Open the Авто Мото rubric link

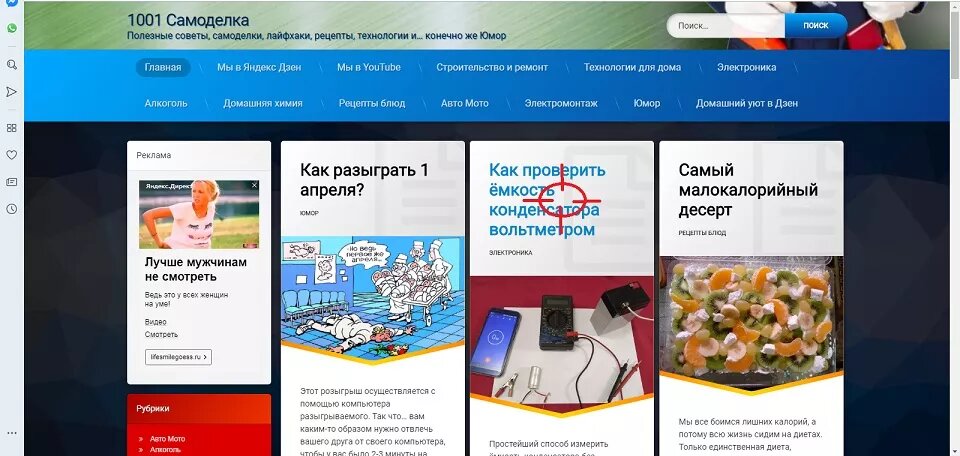167,439
